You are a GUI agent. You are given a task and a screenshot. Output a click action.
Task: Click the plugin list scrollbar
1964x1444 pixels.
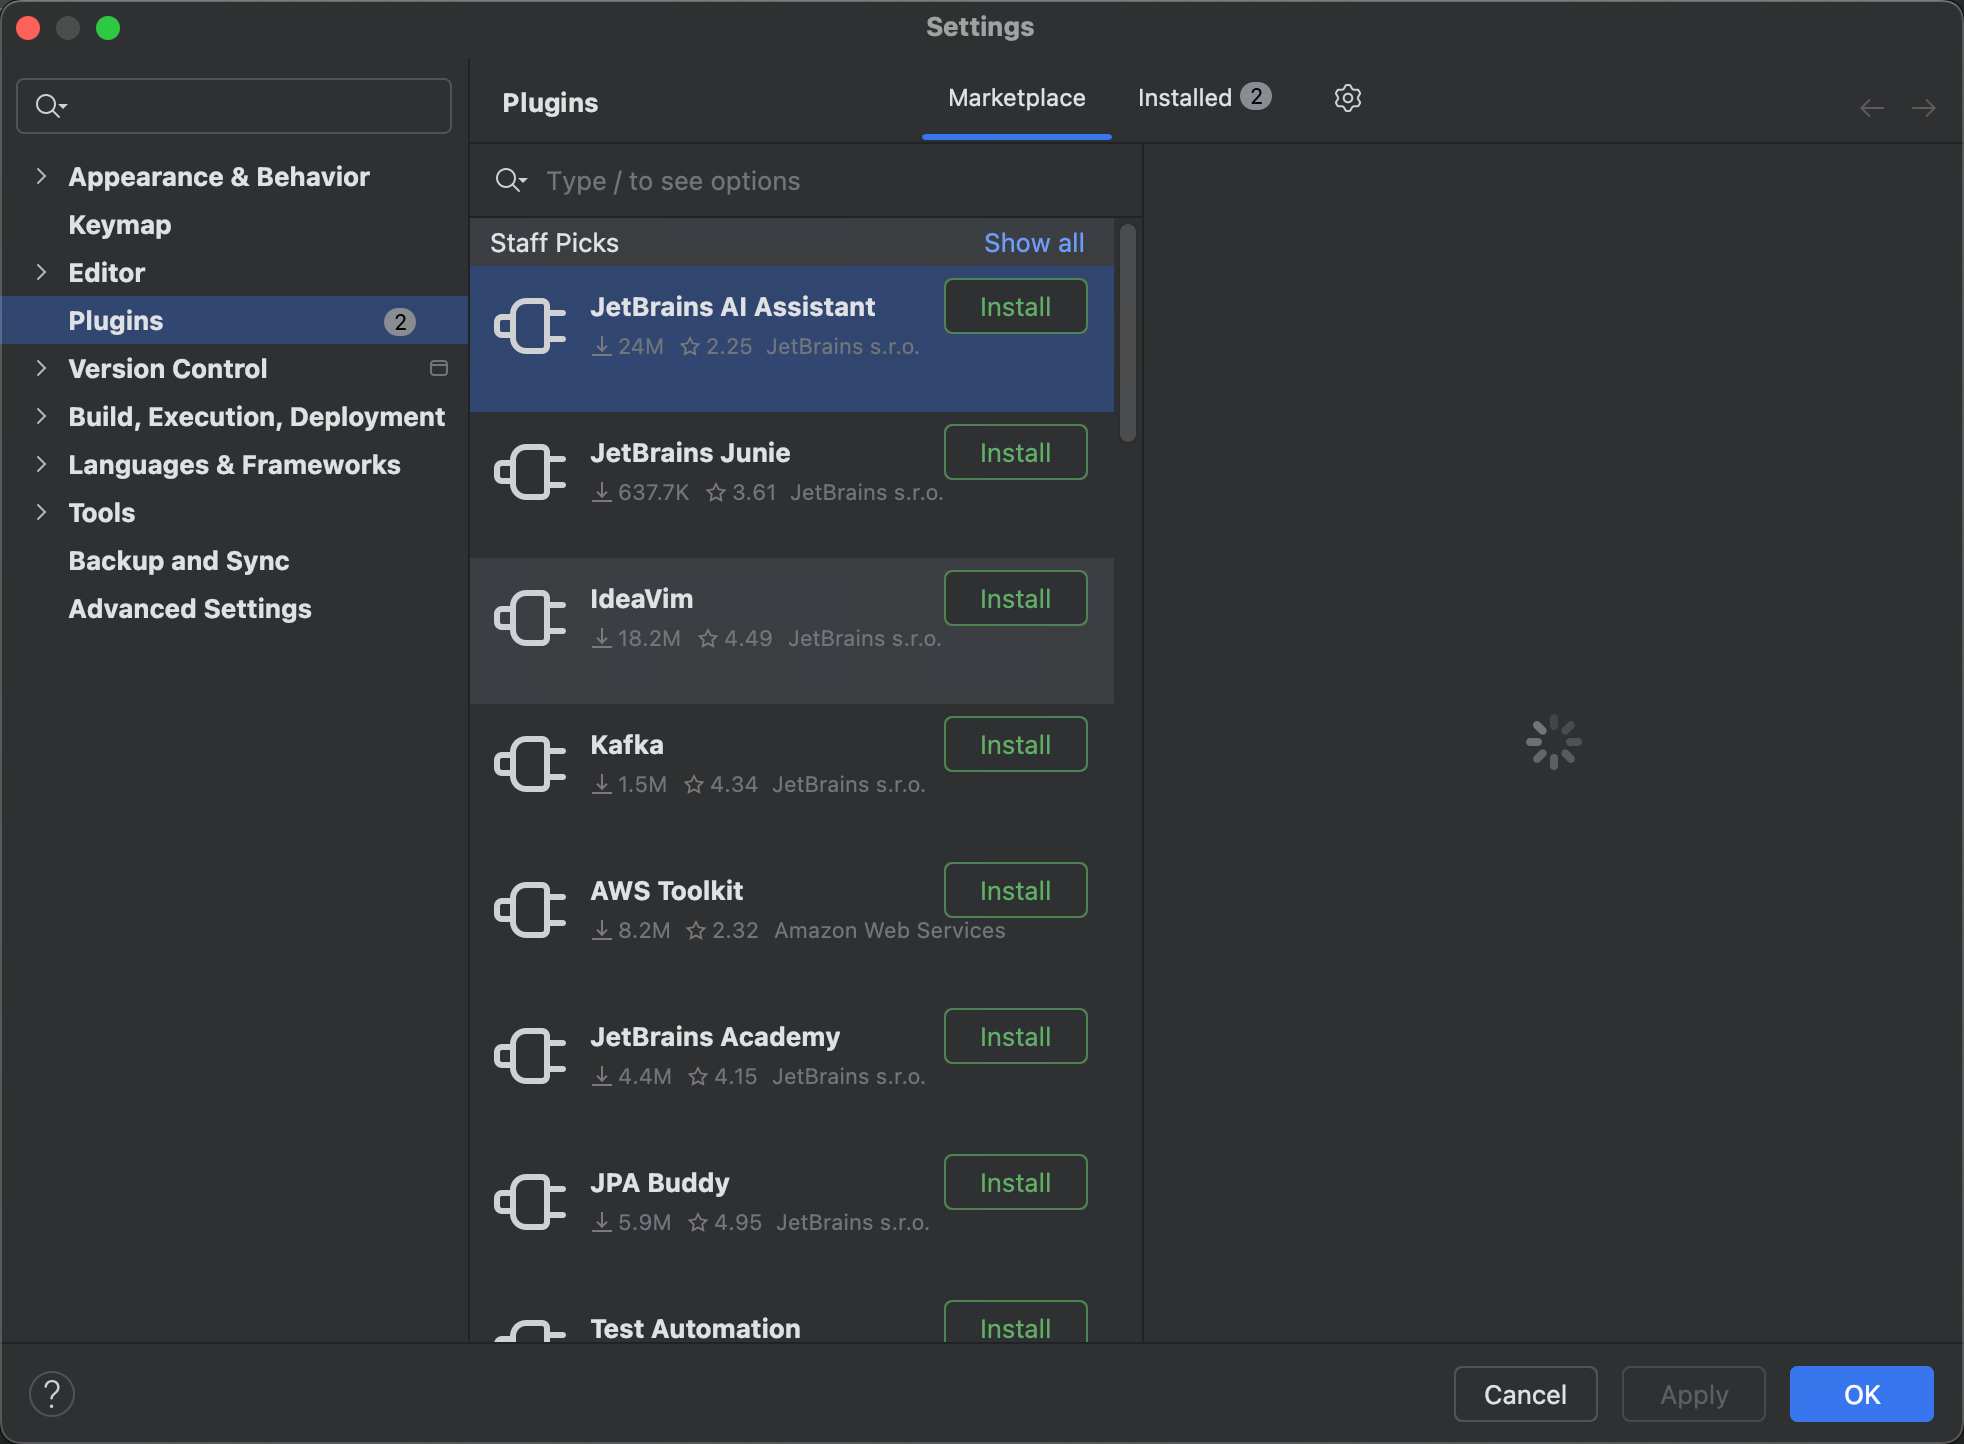point(1128,333)
